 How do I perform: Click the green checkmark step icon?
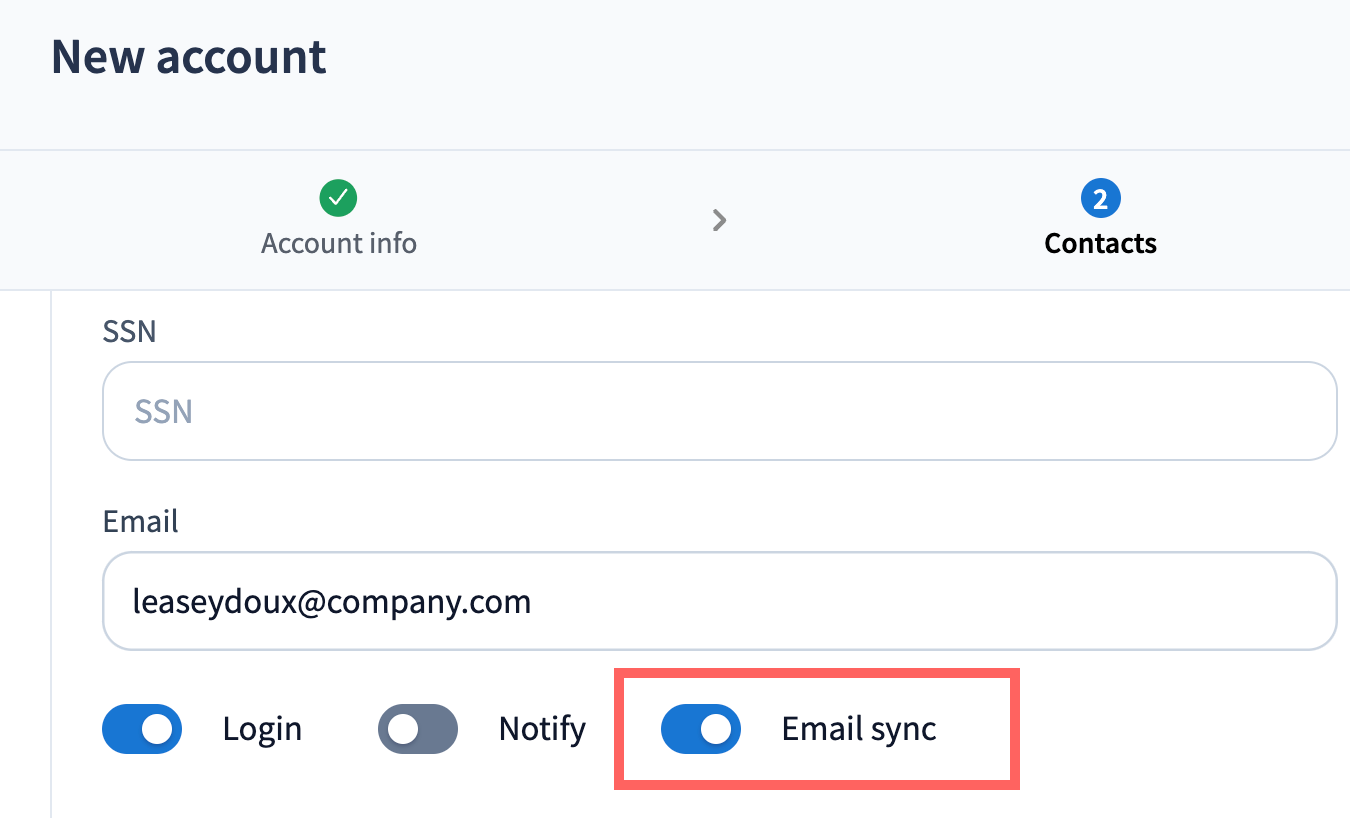[339, 198]
